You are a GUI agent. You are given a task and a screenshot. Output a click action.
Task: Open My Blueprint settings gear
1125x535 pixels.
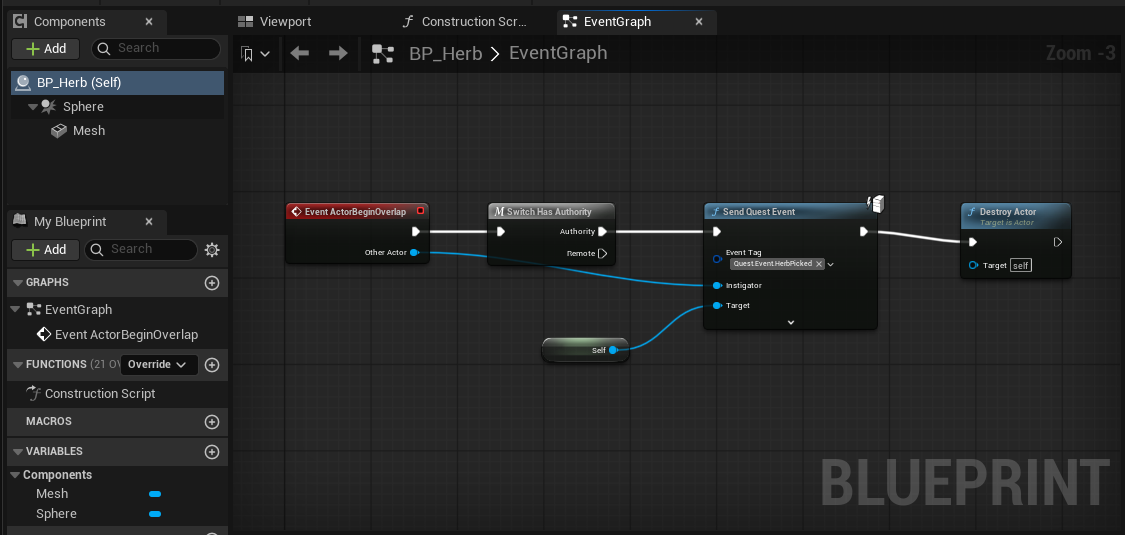click(212, 250)
